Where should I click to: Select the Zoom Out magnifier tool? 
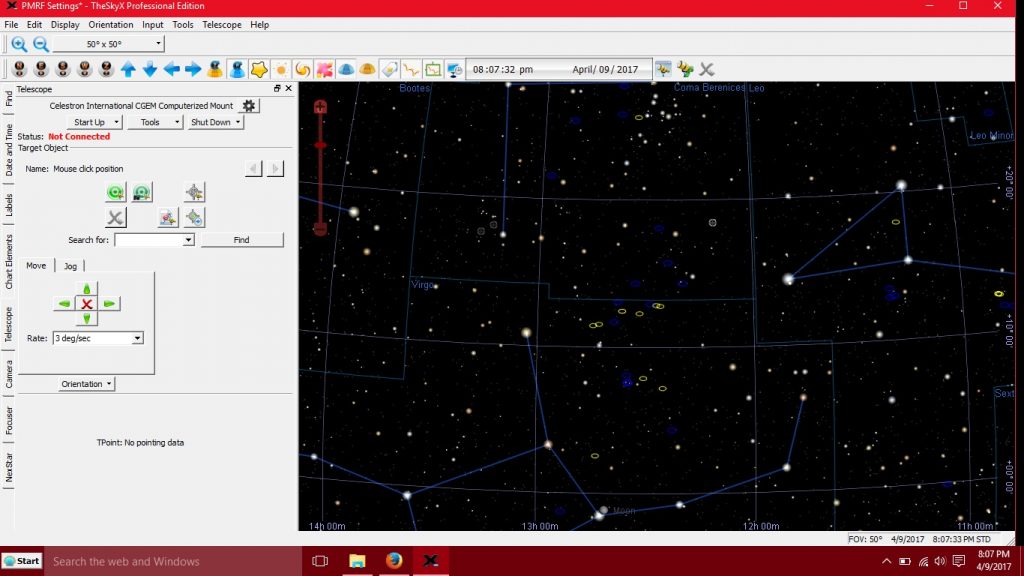40,44
